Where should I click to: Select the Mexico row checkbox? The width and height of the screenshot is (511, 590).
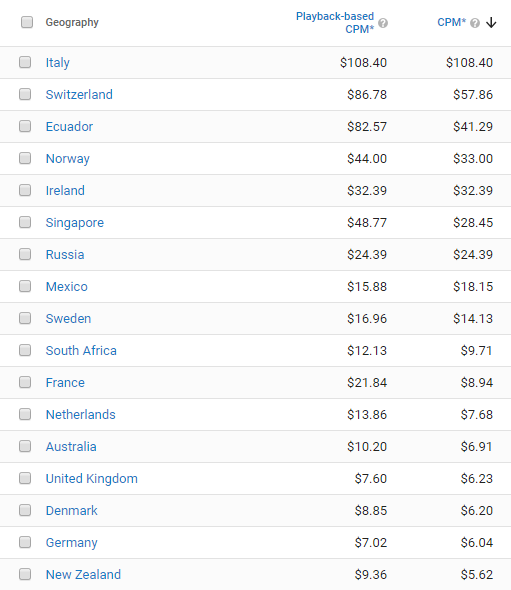[x=25, y=286]
